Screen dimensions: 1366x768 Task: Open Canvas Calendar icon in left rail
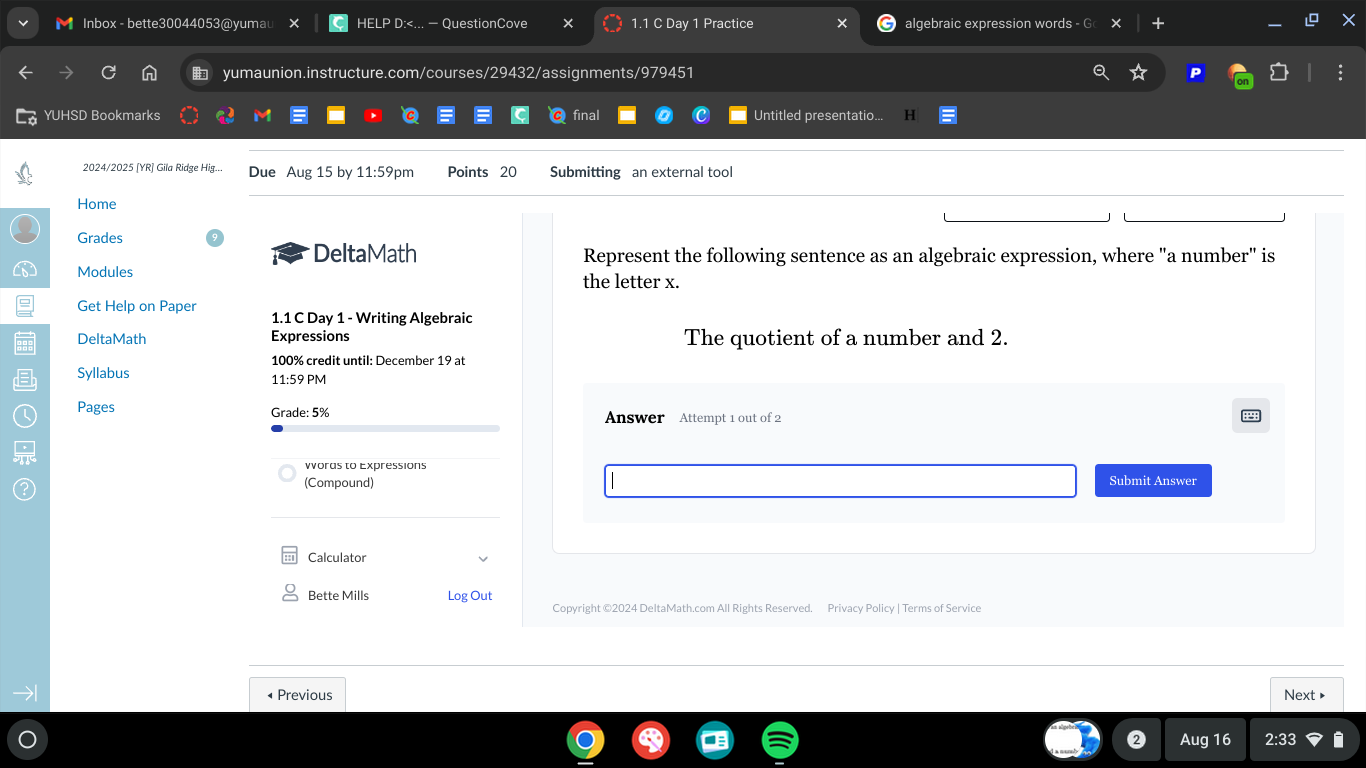tap(25, 343)
